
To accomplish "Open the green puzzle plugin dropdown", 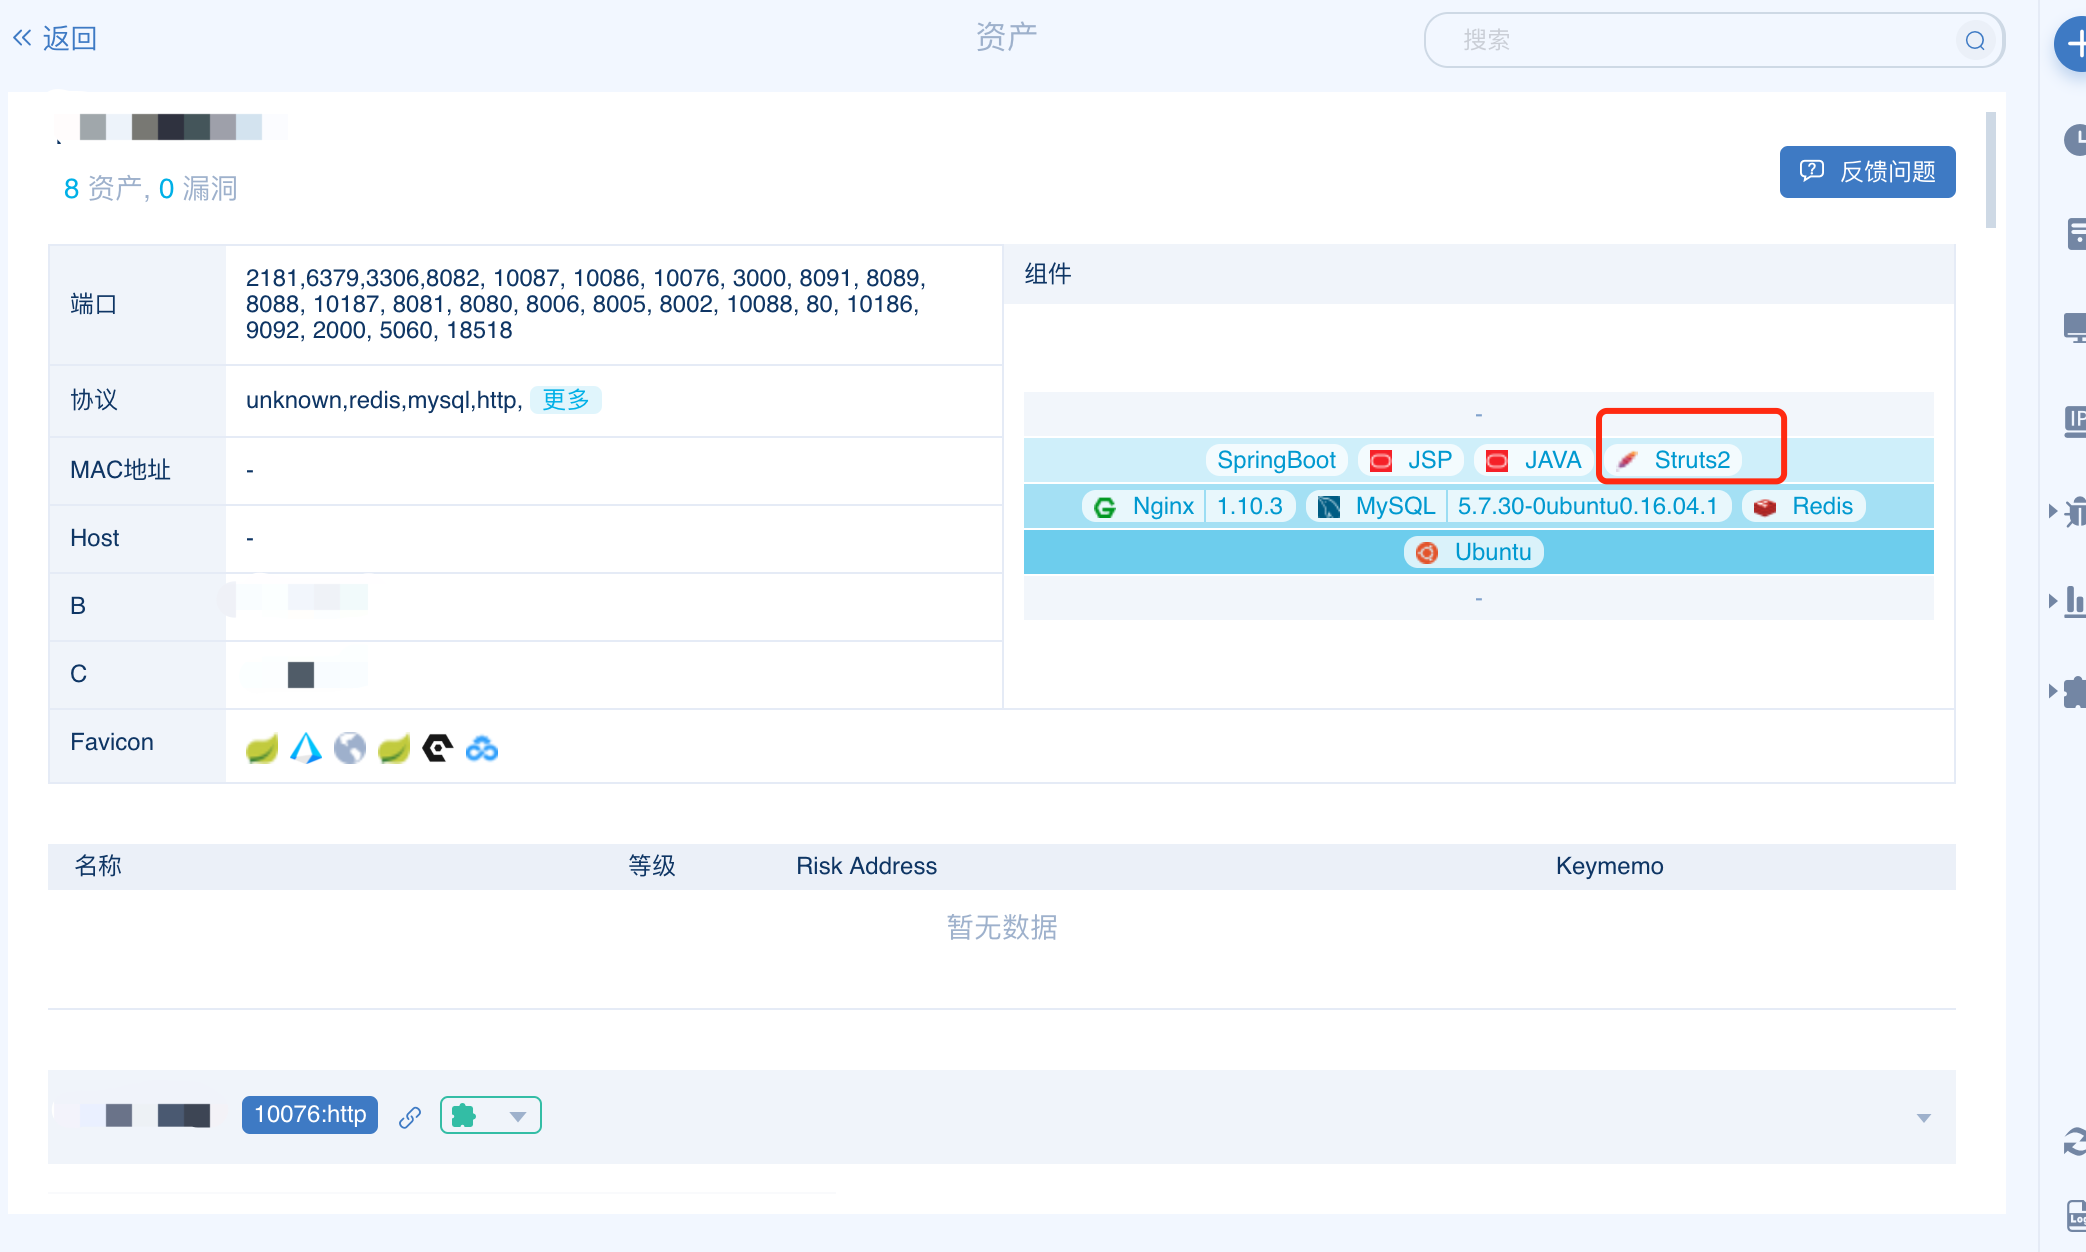I will pos(490,1115).
